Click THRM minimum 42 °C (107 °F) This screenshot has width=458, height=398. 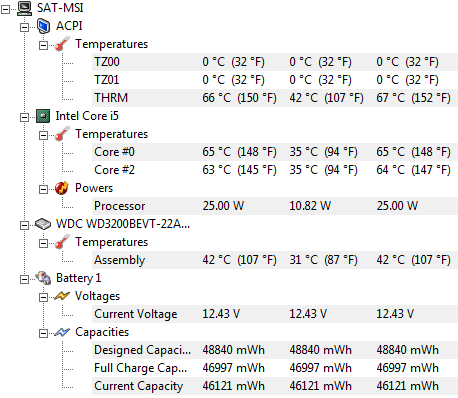(326, 98)
